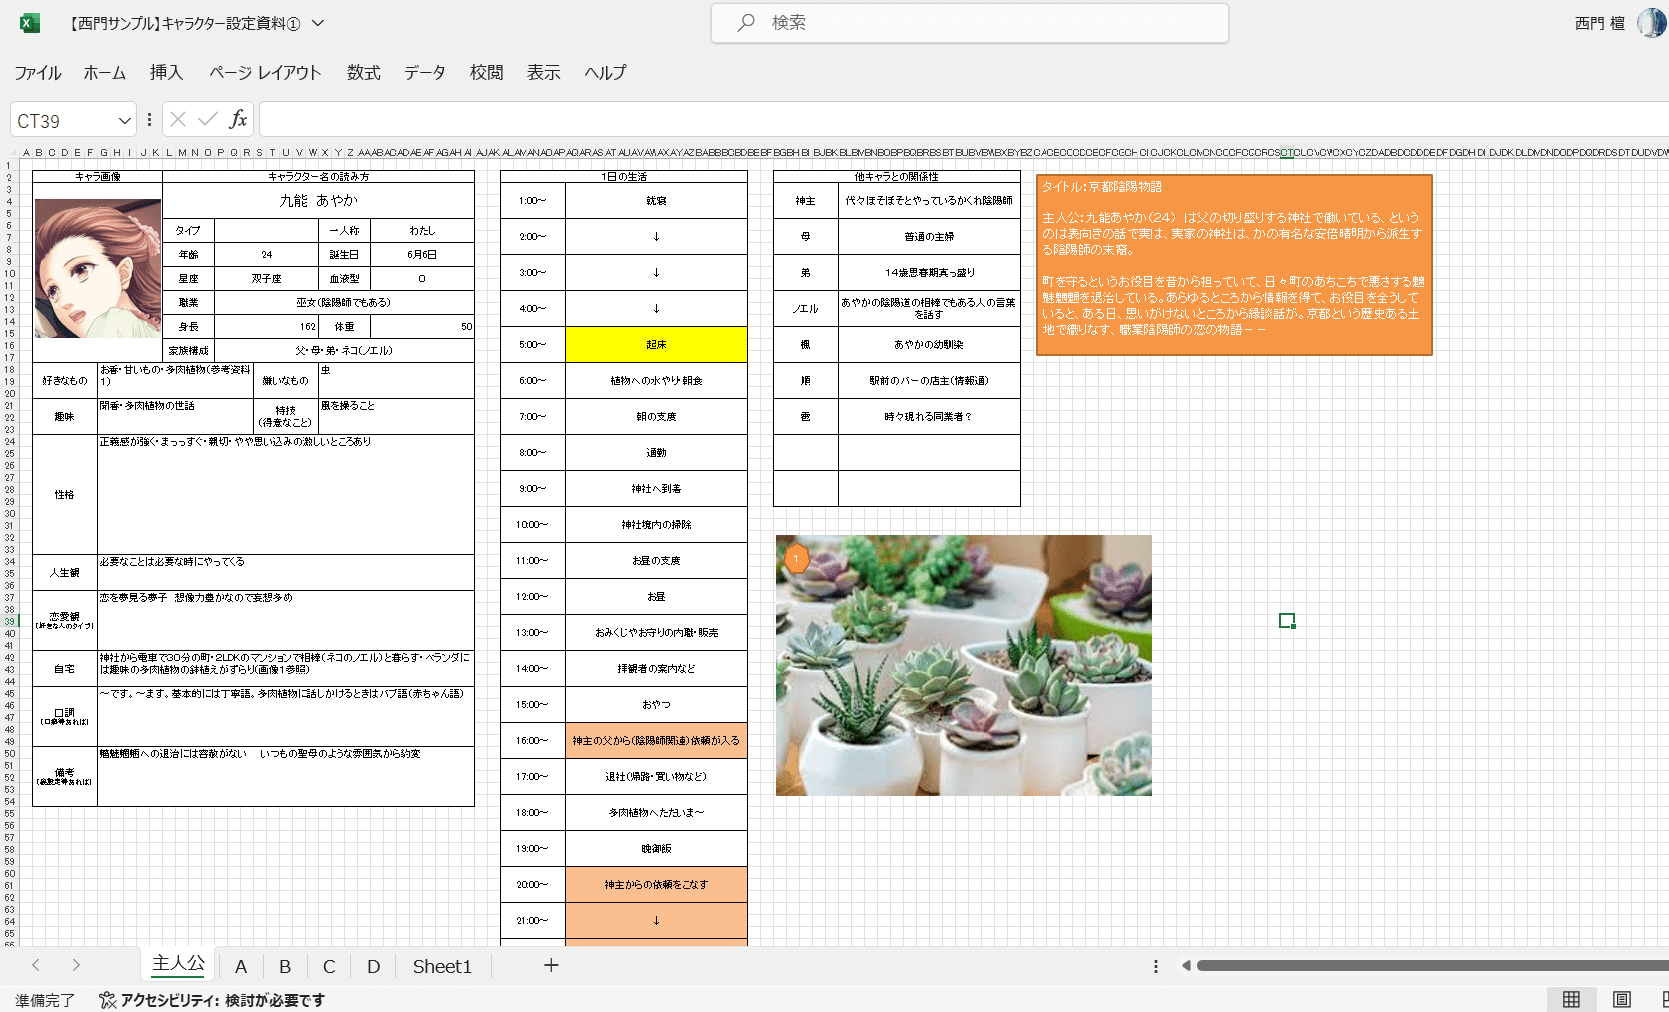Click the accessibility checker icon in the status bar
Image resolution: width=1669 pixels, height=1012 pixels.
(107, 1000)
